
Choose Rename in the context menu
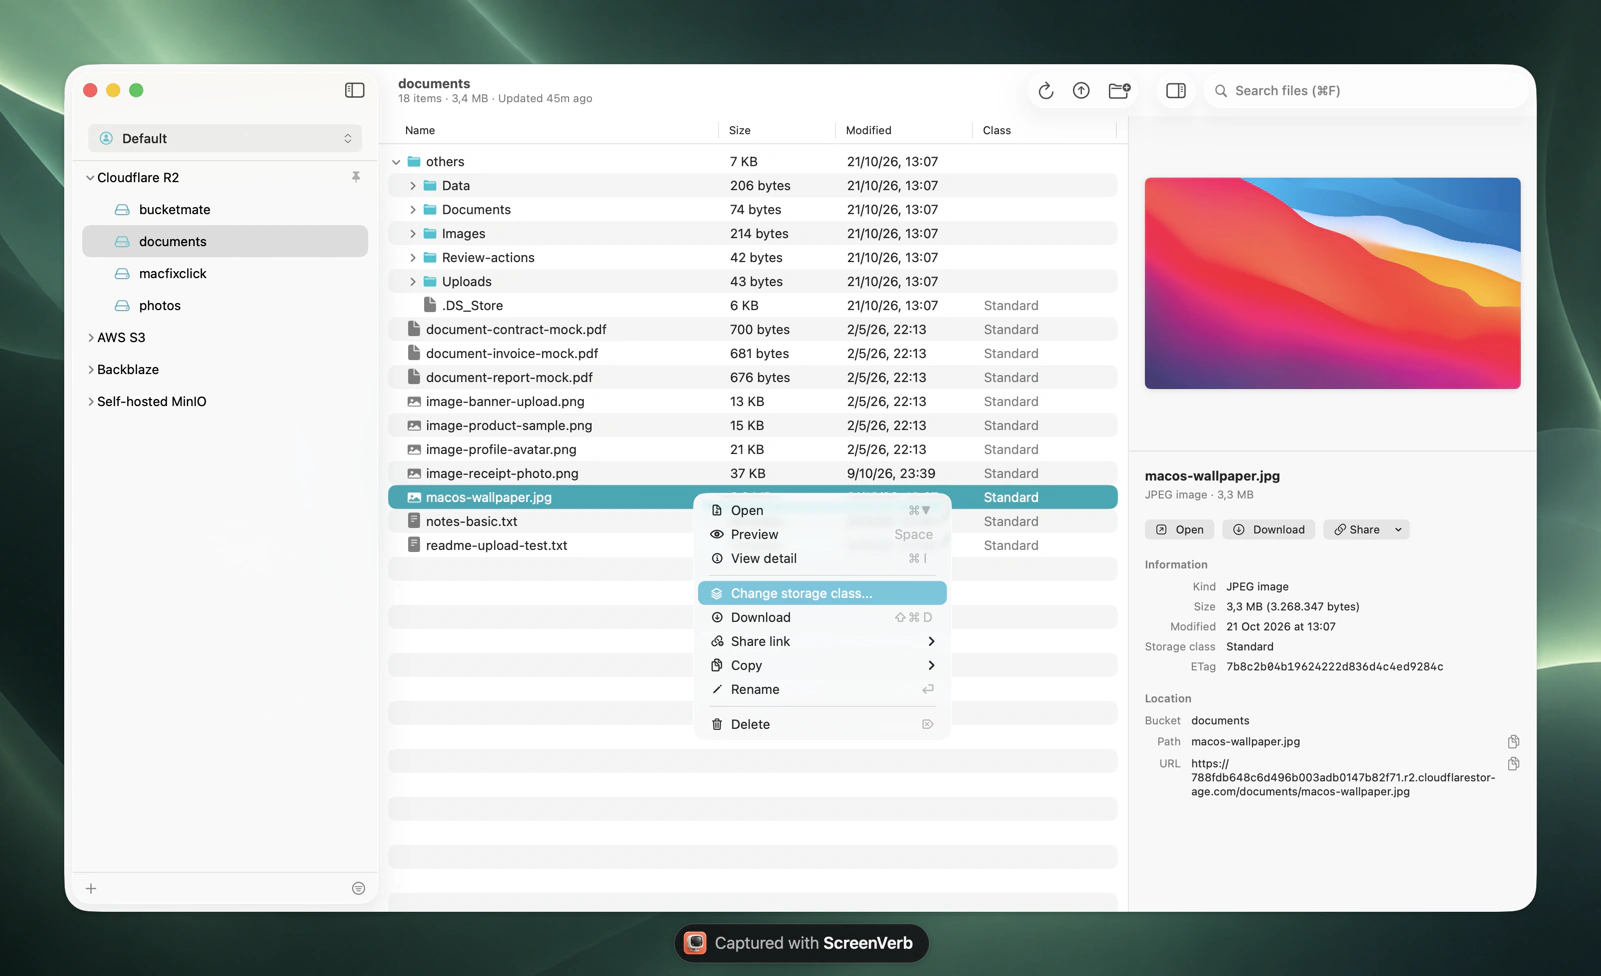coord(822,689)
